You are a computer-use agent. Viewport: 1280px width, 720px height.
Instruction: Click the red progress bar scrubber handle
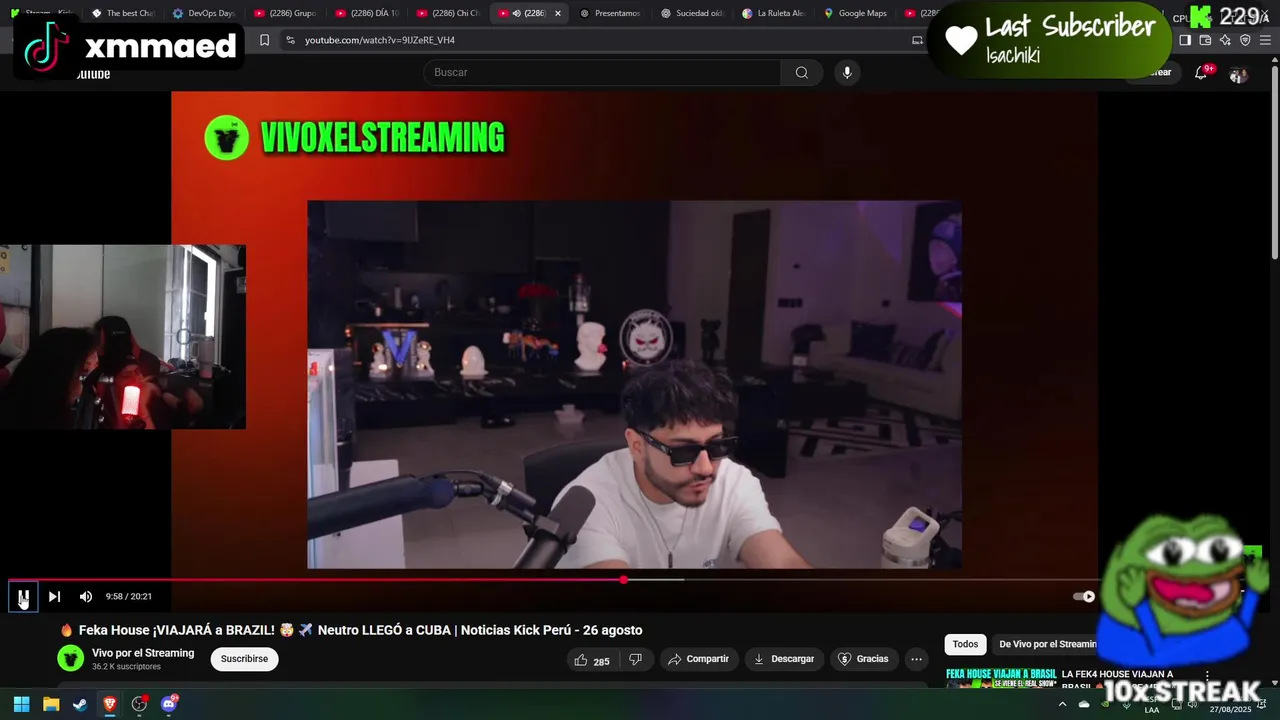(624, 580)
